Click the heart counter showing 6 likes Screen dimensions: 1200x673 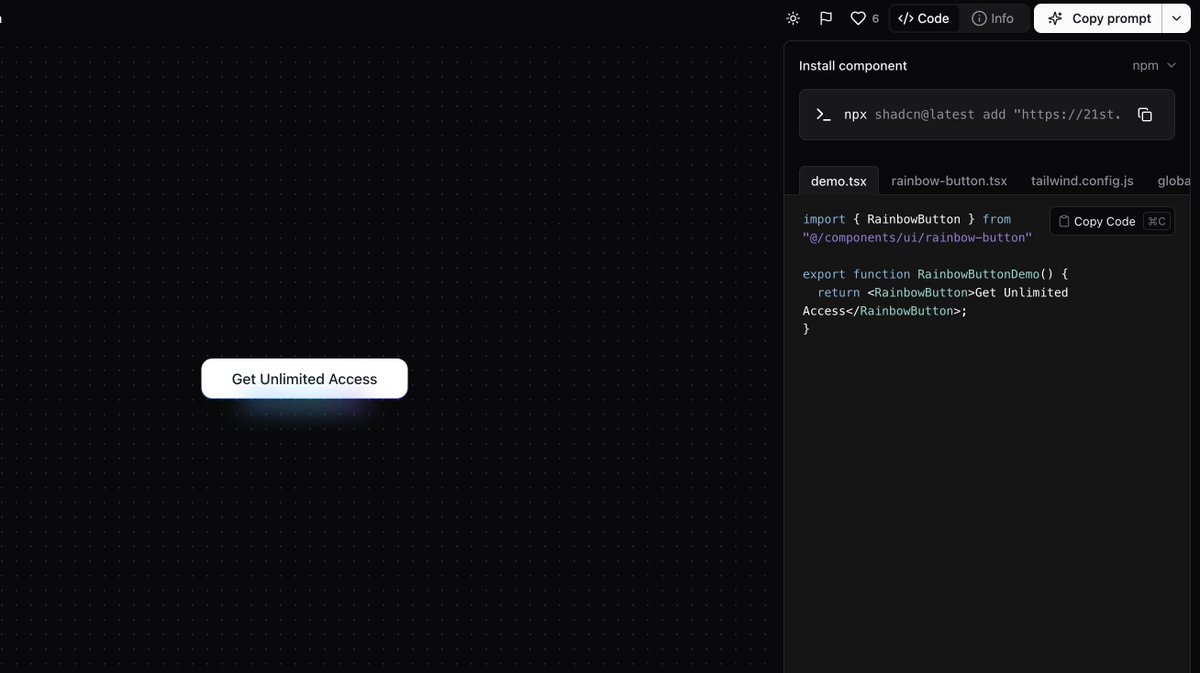point(873,17)
